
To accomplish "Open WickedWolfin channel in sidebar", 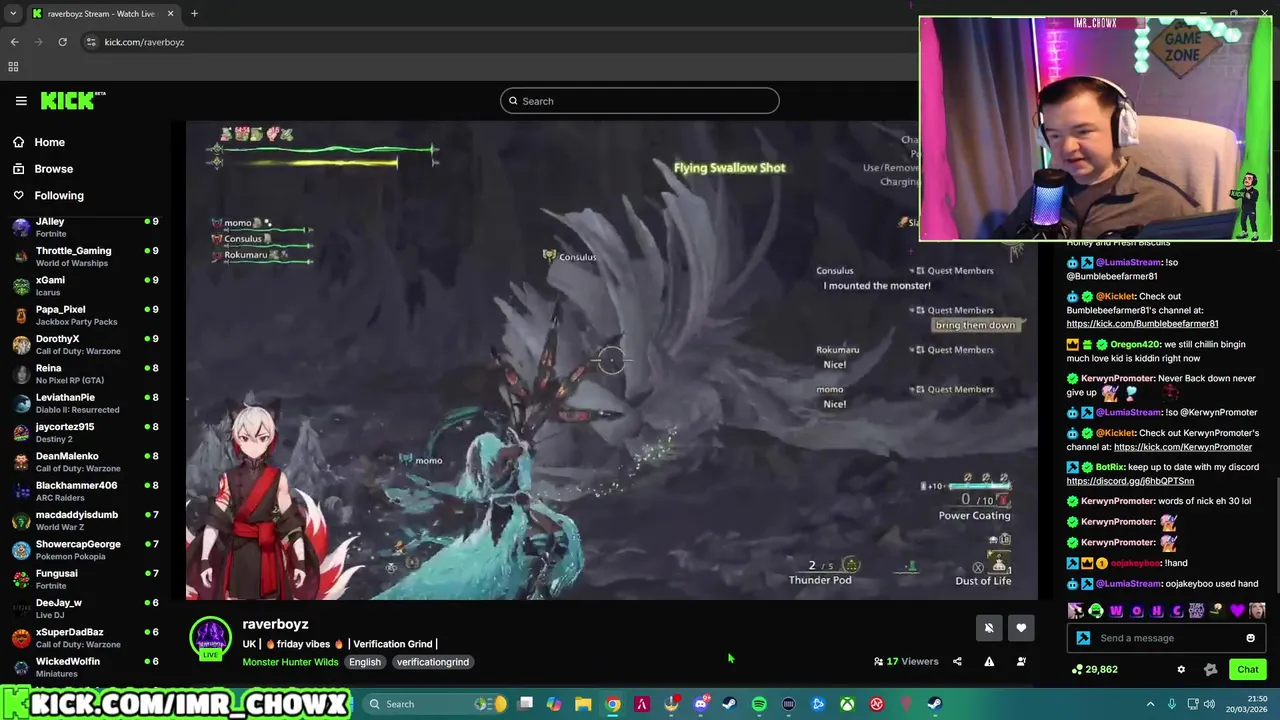I will (x=85, y=666).
